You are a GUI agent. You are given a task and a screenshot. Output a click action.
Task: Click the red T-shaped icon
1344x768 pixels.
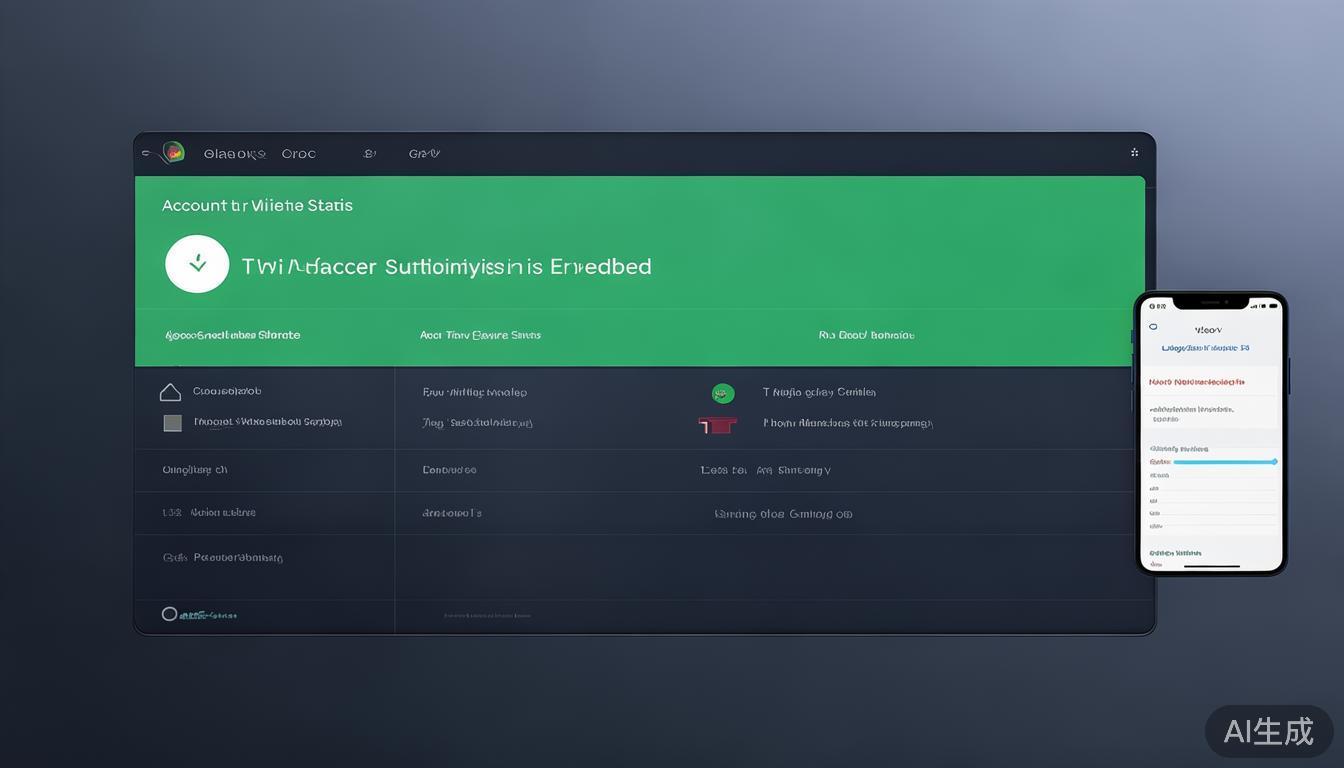[x=718, y=425]
